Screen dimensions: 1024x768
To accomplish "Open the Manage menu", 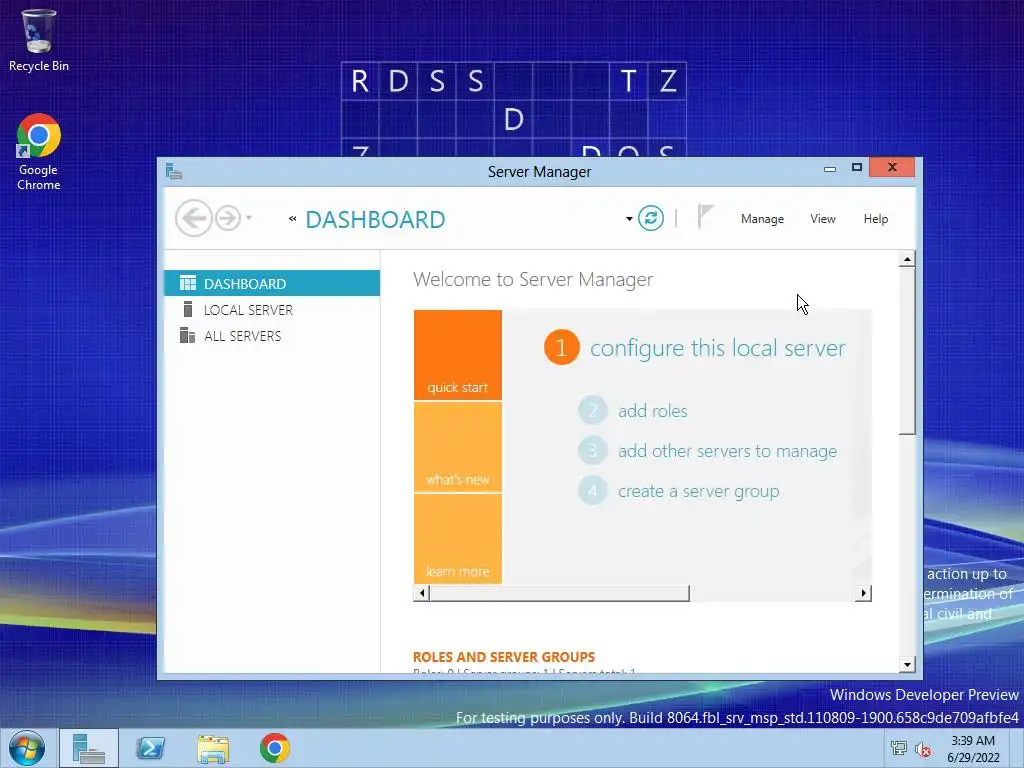I will pyautogui.click(x=762, y=219).
